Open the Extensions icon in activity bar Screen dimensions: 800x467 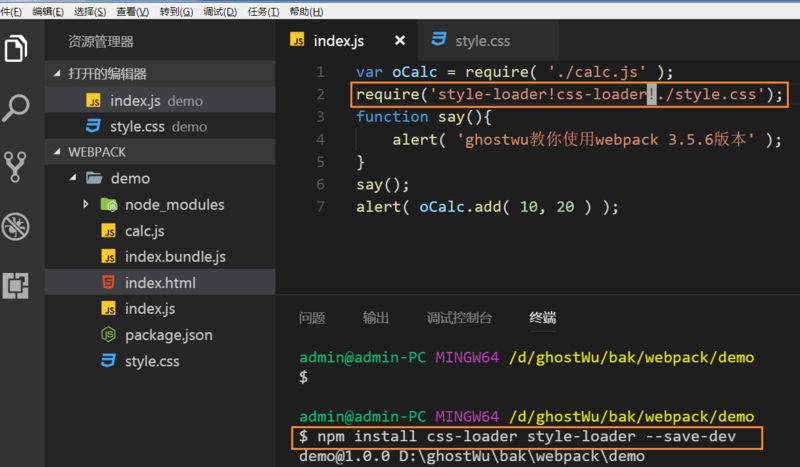[x=15, y=285]
